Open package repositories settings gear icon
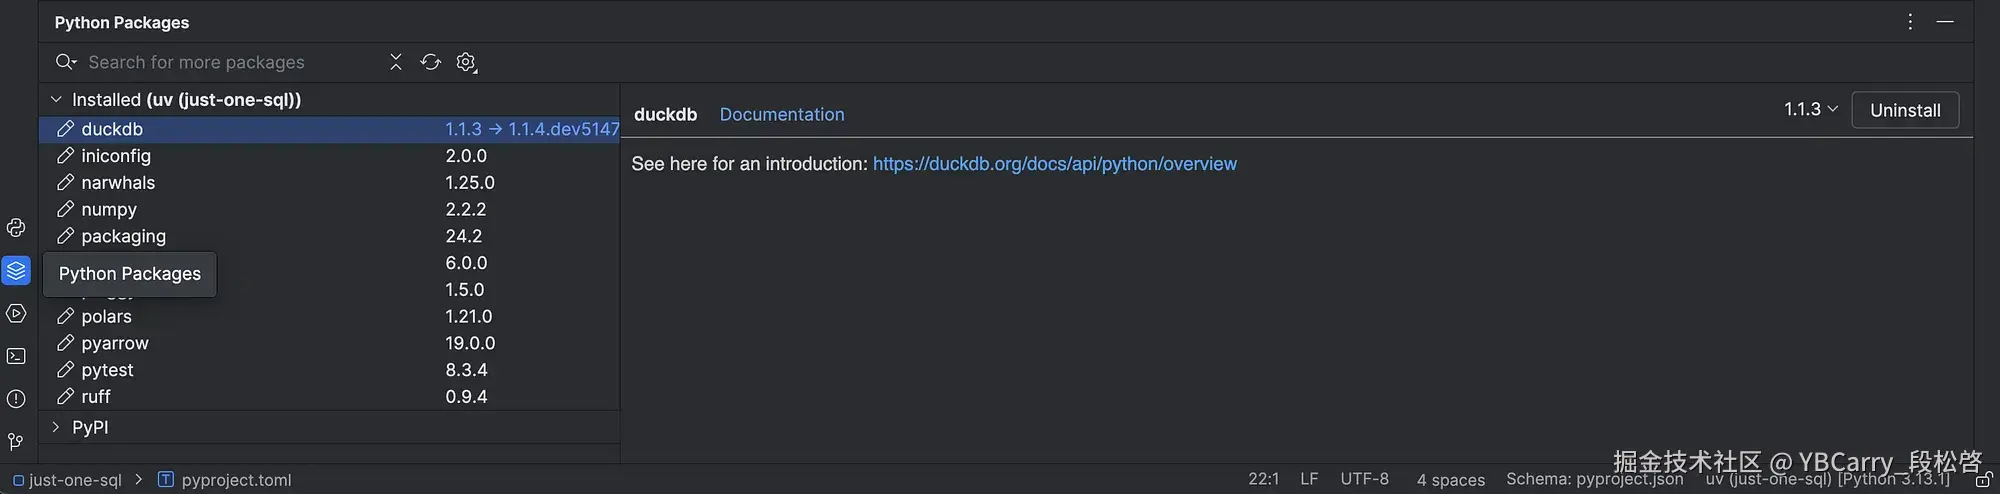This screenshot has height=494, width=2000. pyautogui.click(x=466, y=62)
